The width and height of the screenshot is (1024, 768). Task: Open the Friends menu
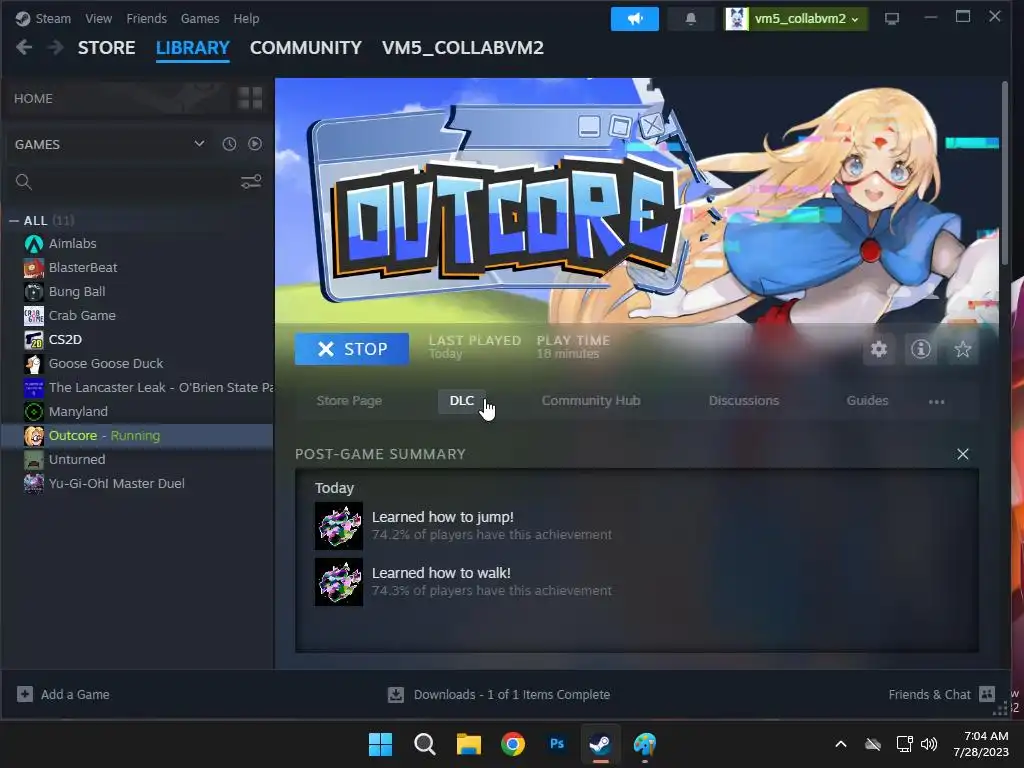[x=146, y=18]
